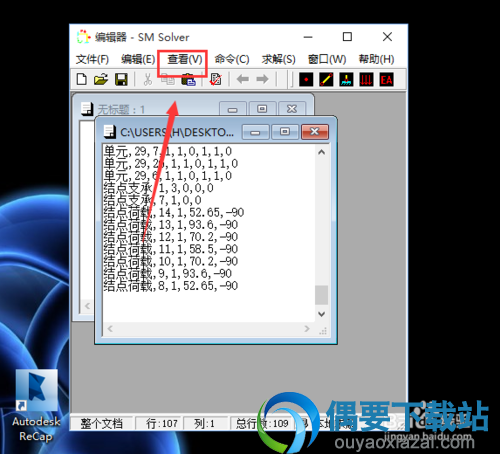
Task: Open the 文件(F) menu
Action: click(x=92, y=59)
